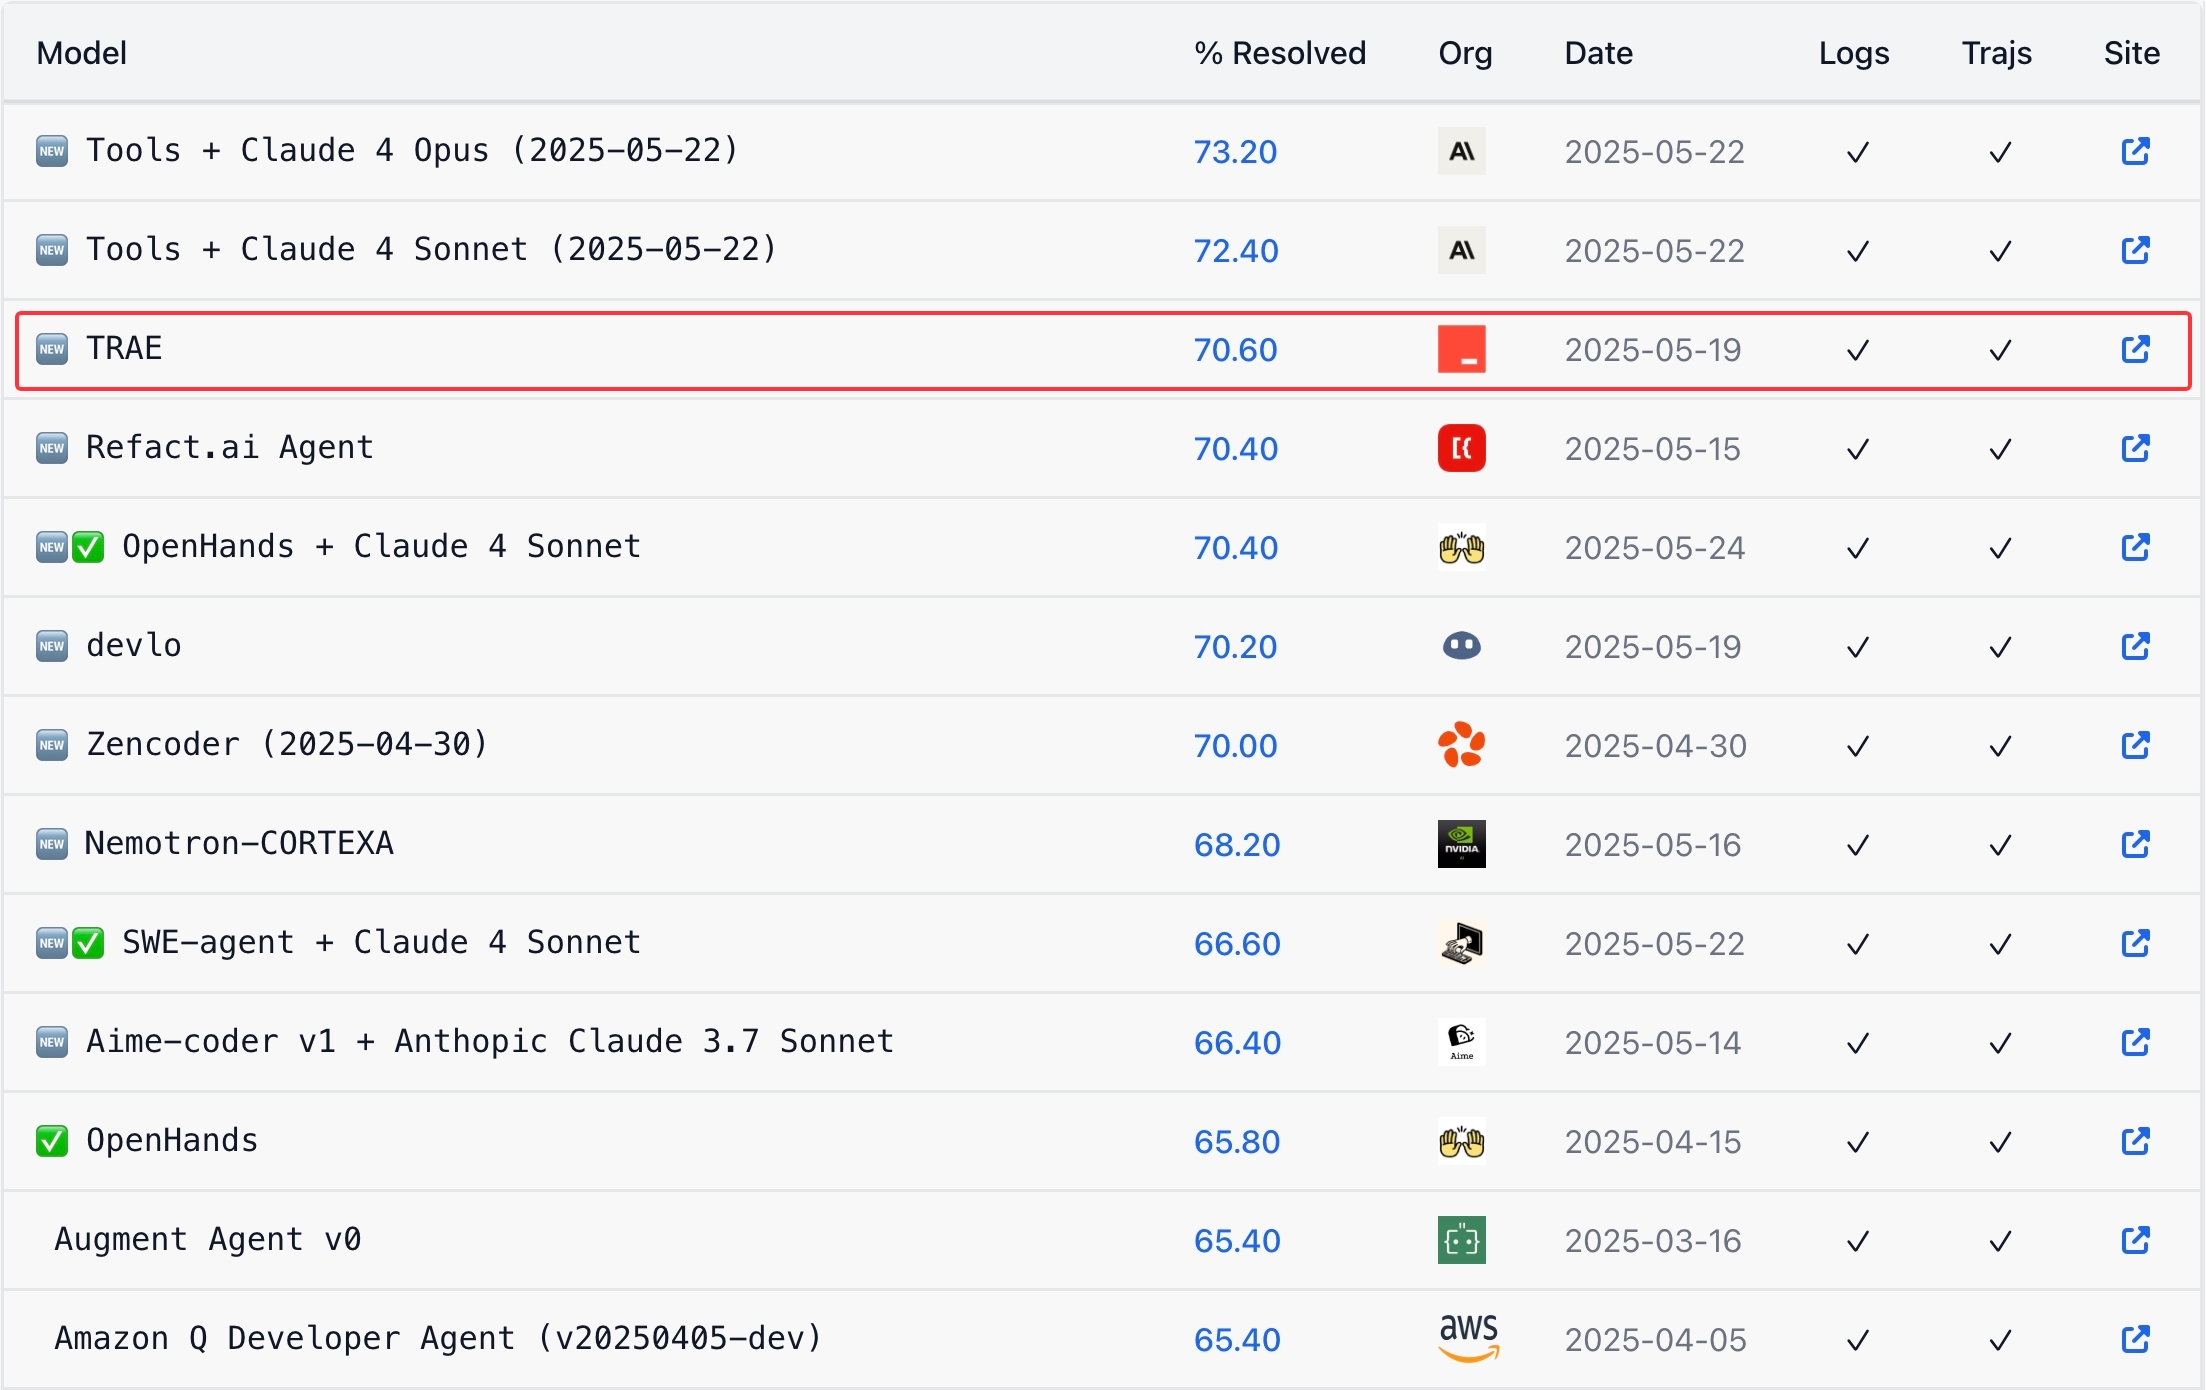The width and height of the screenshot is (2206, 1390).
Task: Open site link for Tools + Claude 4 Sonnet row
Action: point(2135,250)
